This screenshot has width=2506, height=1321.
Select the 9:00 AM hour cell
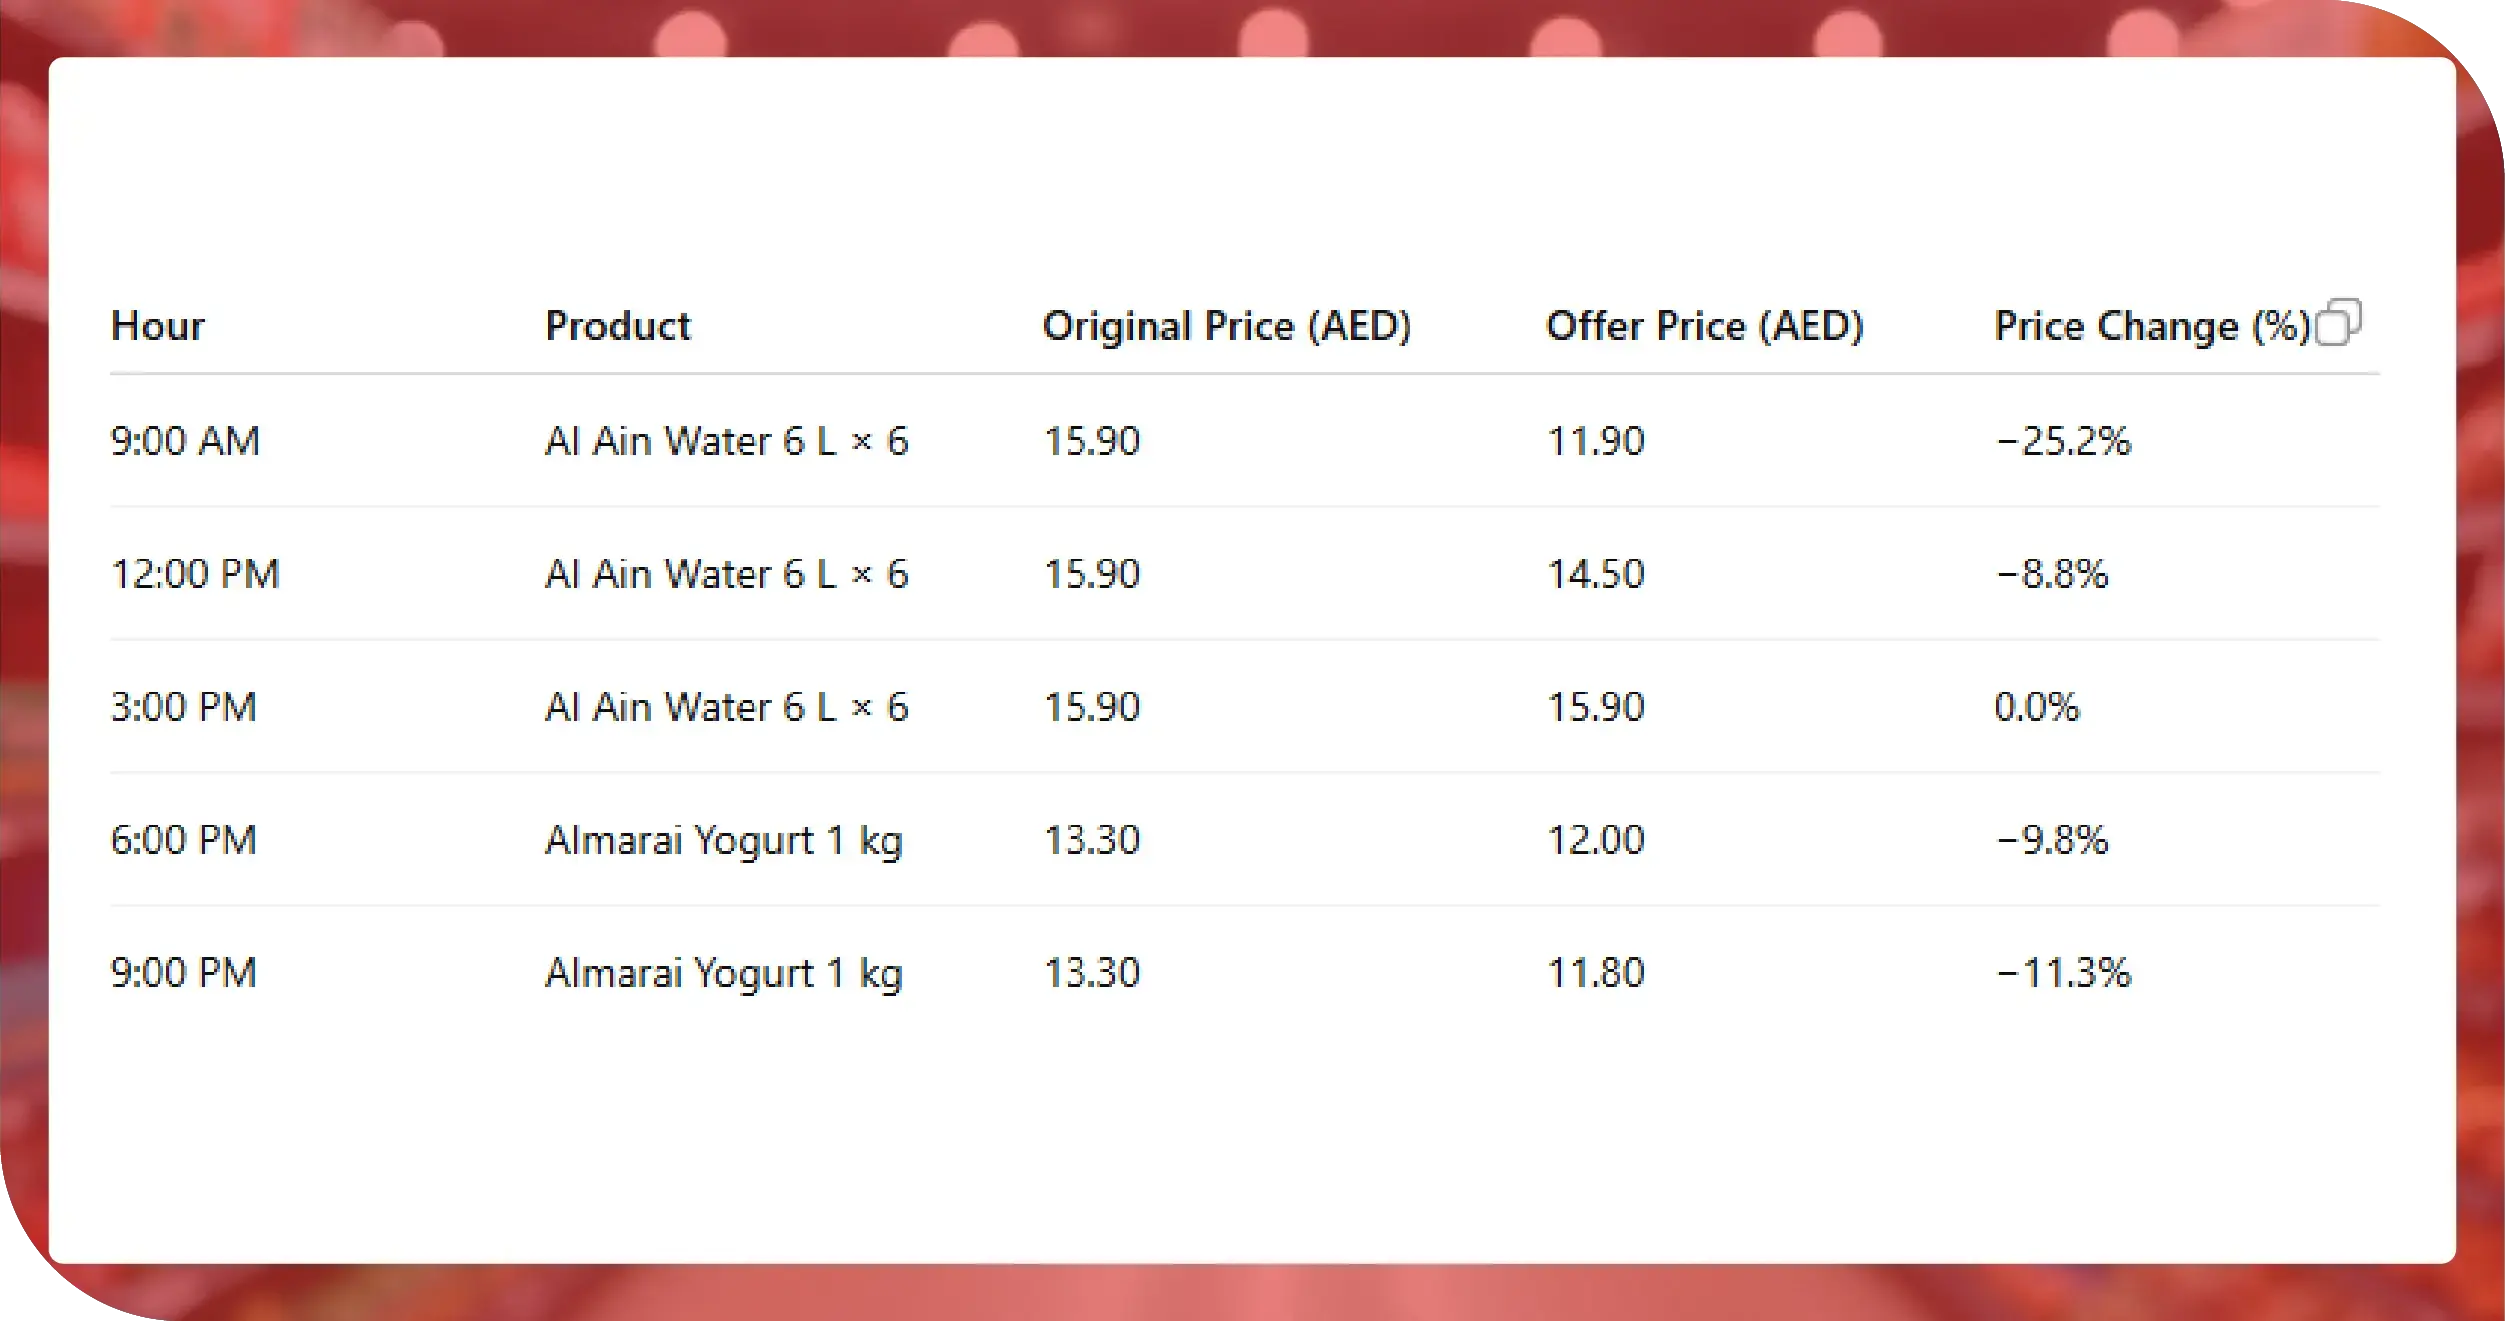(185, 441)
